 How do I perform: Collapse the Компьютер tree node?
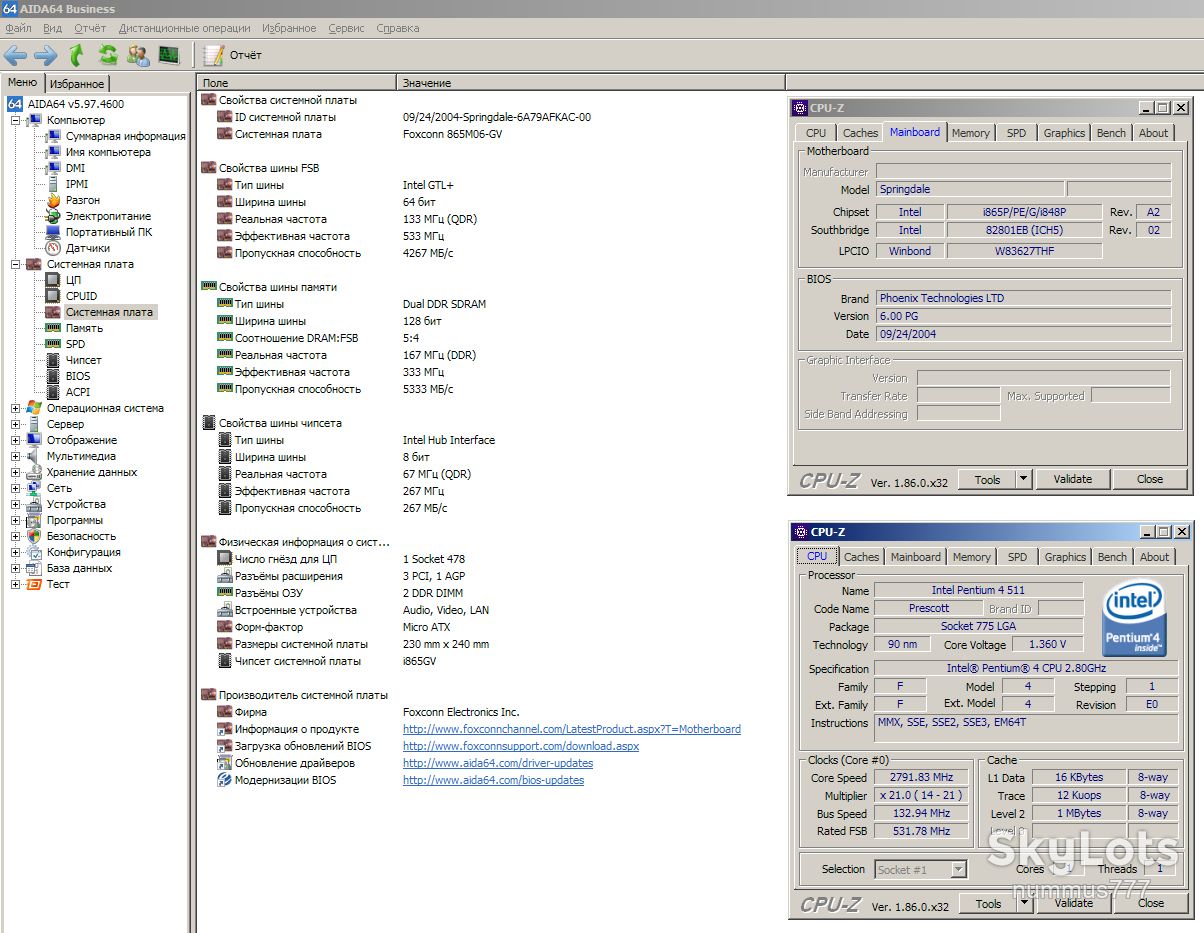(x=16, y=120)
